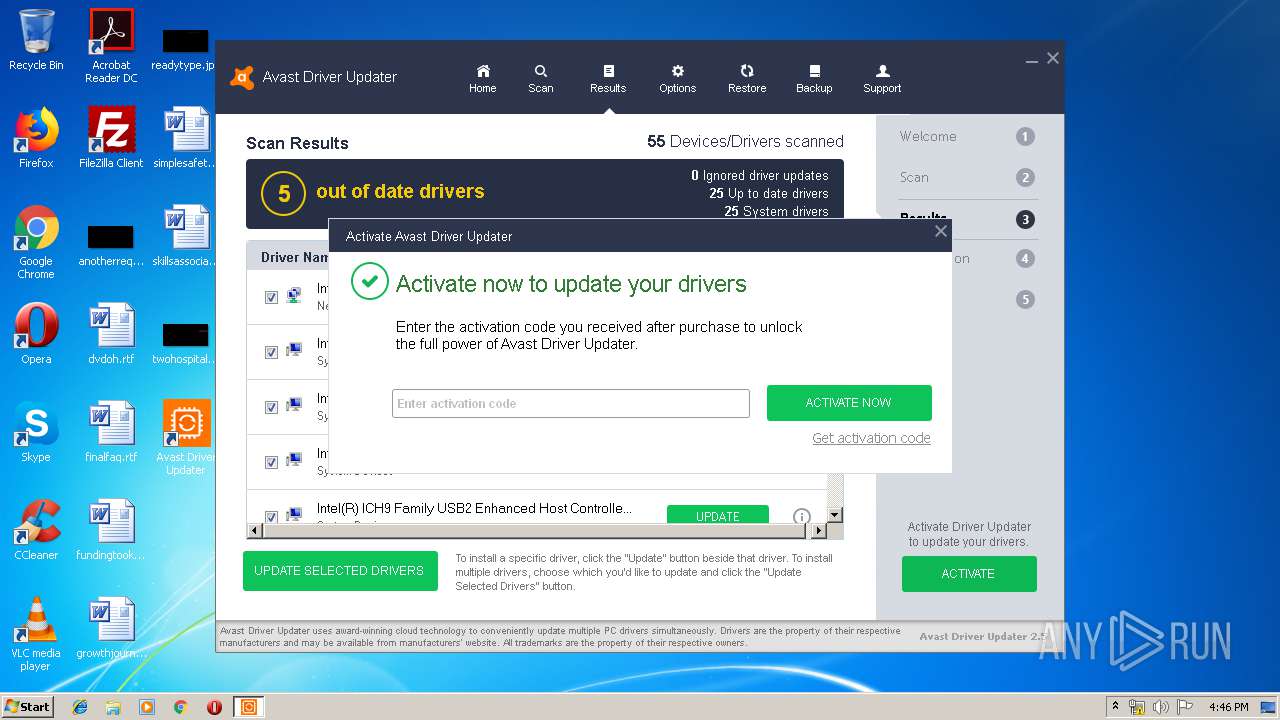The width and height of the screenshot is (1280, 720).
Task: Select the growthjourn document icon
Action: pyautogui.click(x=111, y=628)
